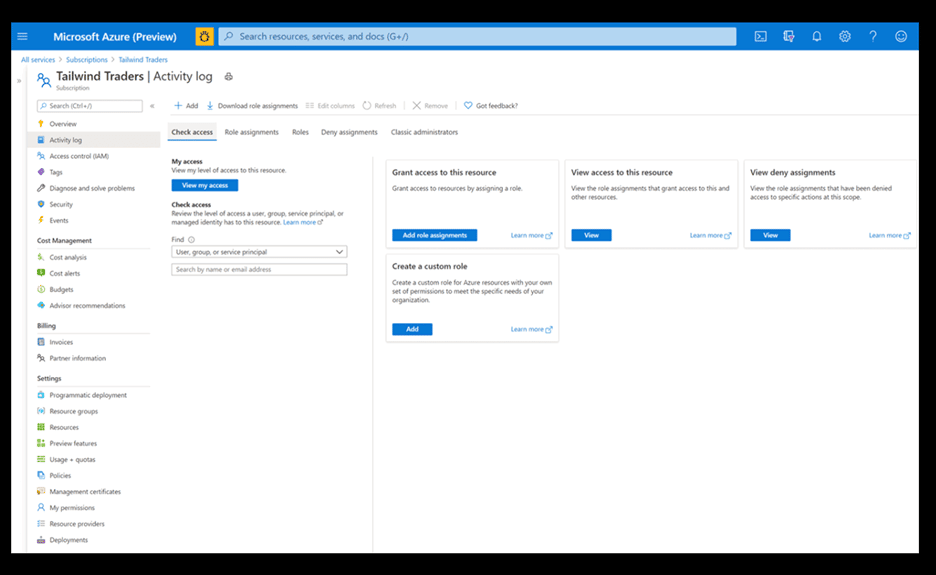Click Add role assignments button
The height and width of the screenshot is (575, 936).
[435, 235]
